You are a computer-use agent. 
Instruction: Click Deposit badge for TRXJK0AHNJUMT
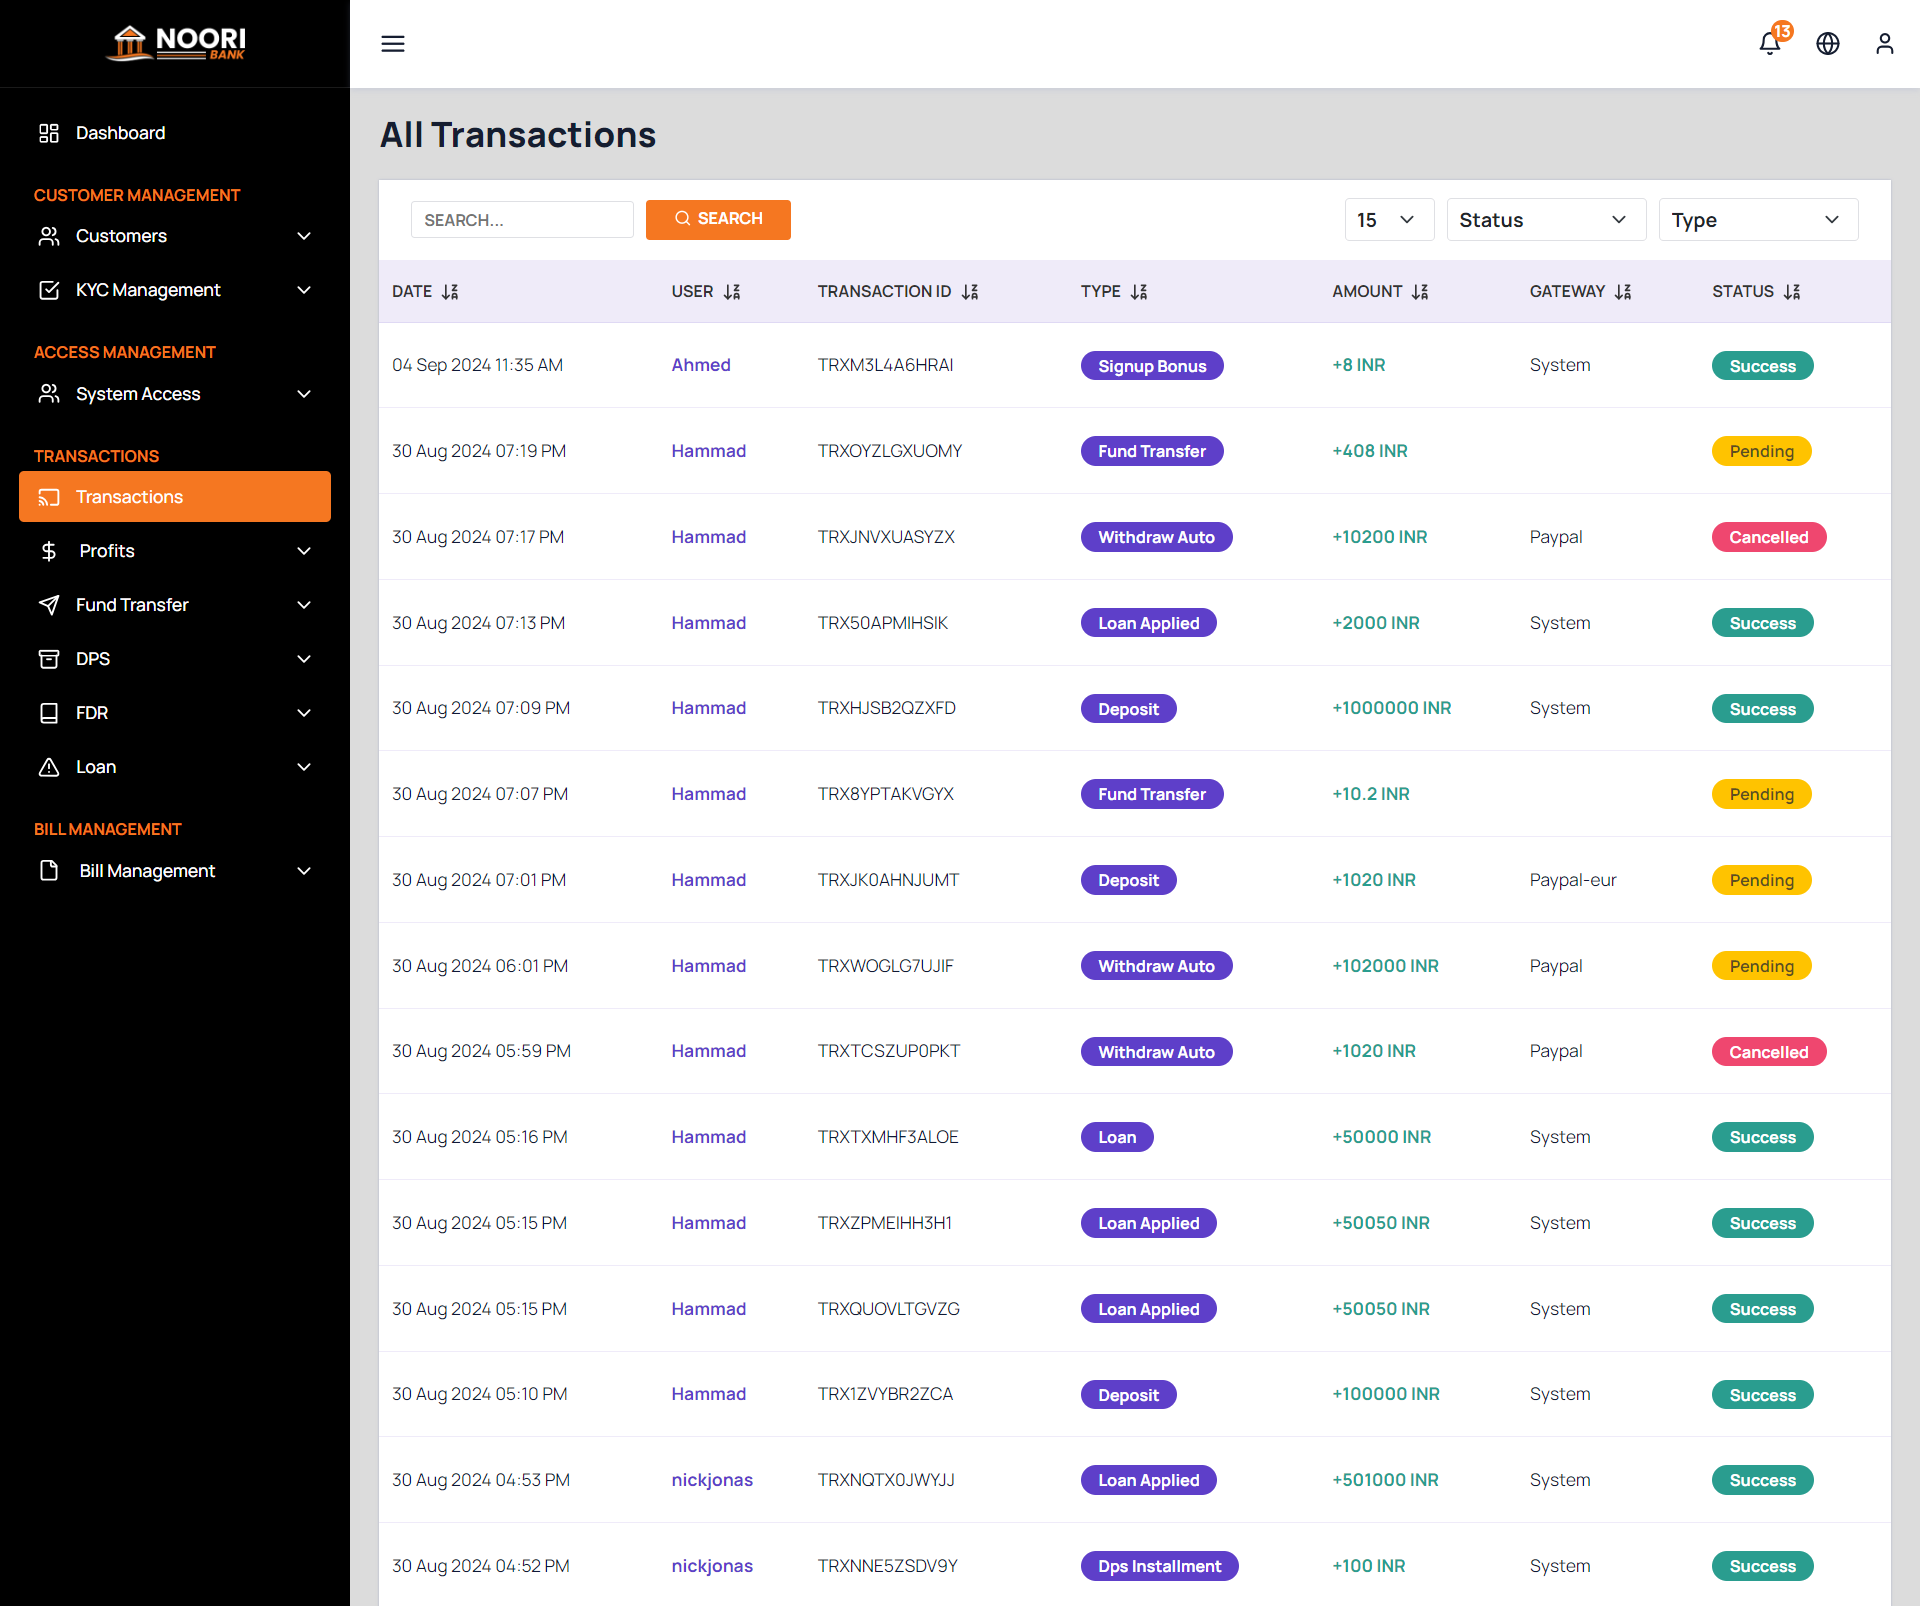[x=1128, y=880]
